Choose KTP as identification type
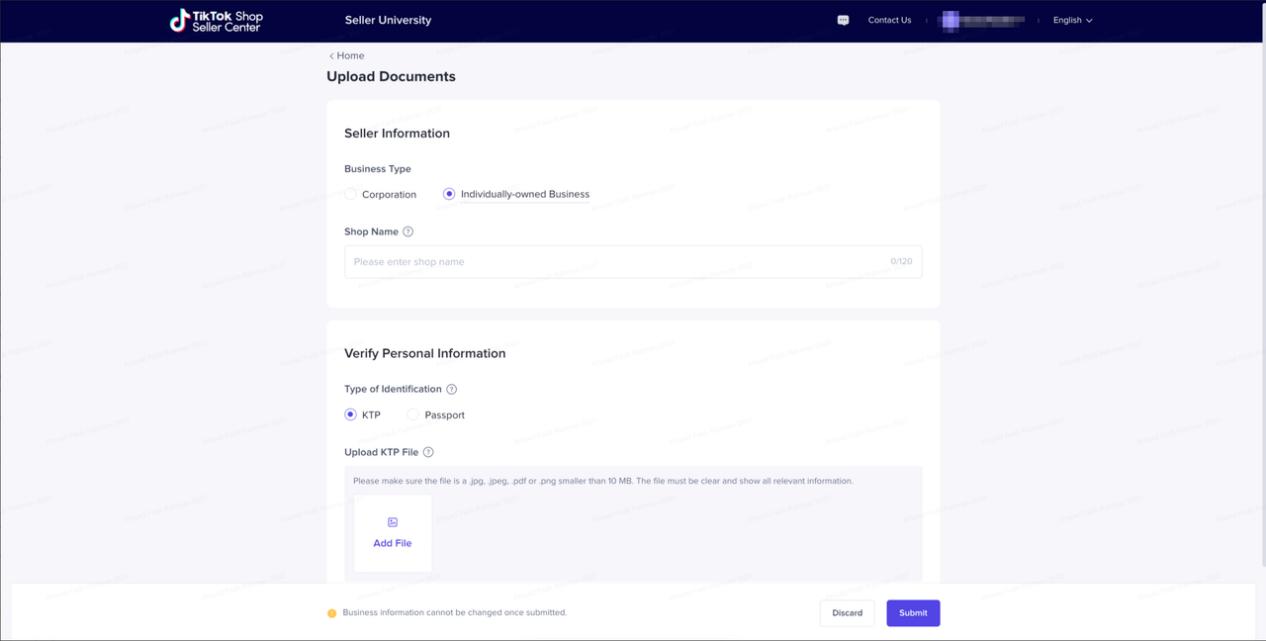This screenshot has height=641, width=1266. (x=351, y=415)
